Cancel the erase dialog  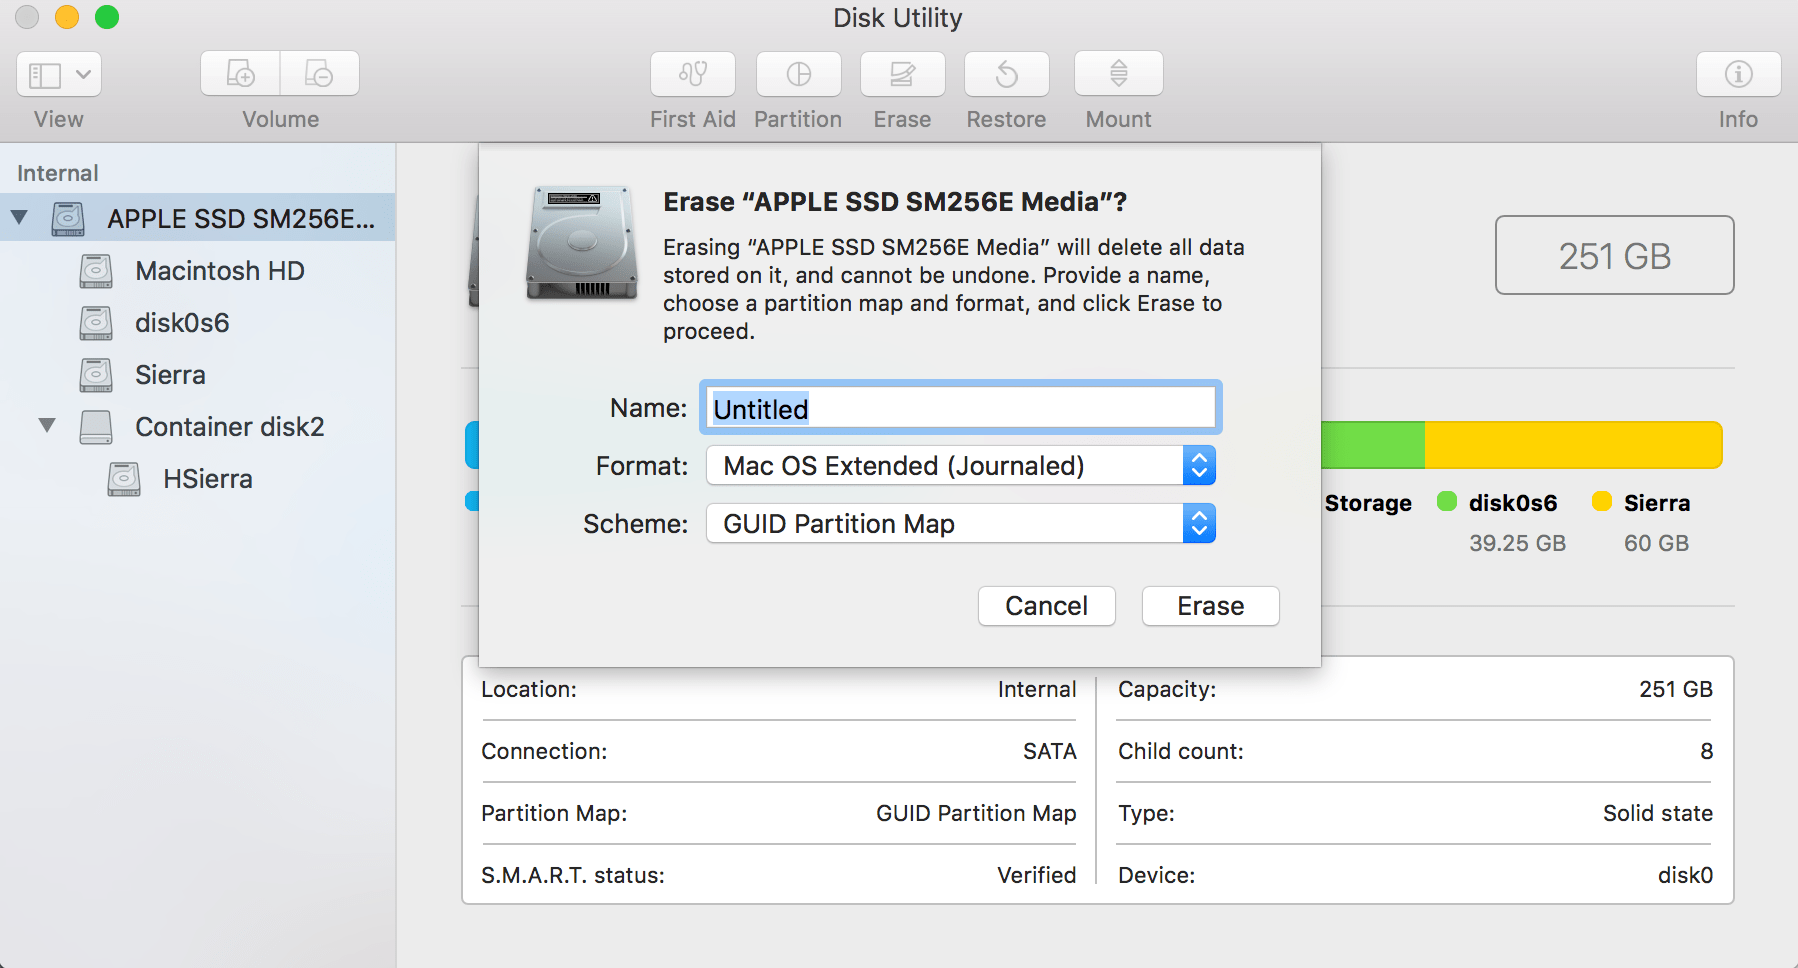click(1047, 606)
